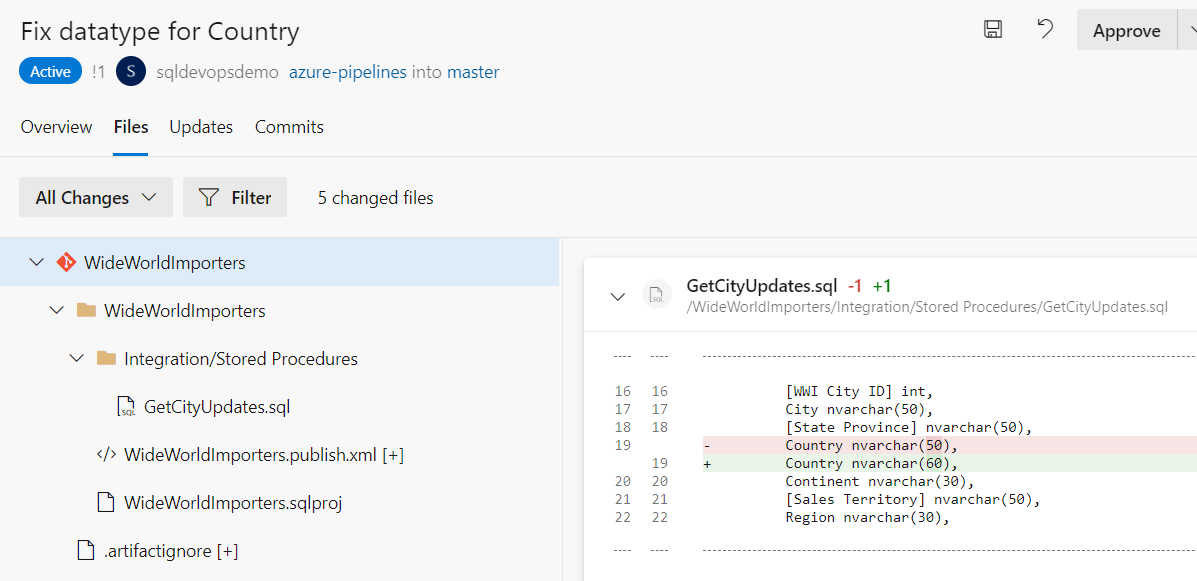
Task: Open the master branch link
Action: click(x=473, y=73)
